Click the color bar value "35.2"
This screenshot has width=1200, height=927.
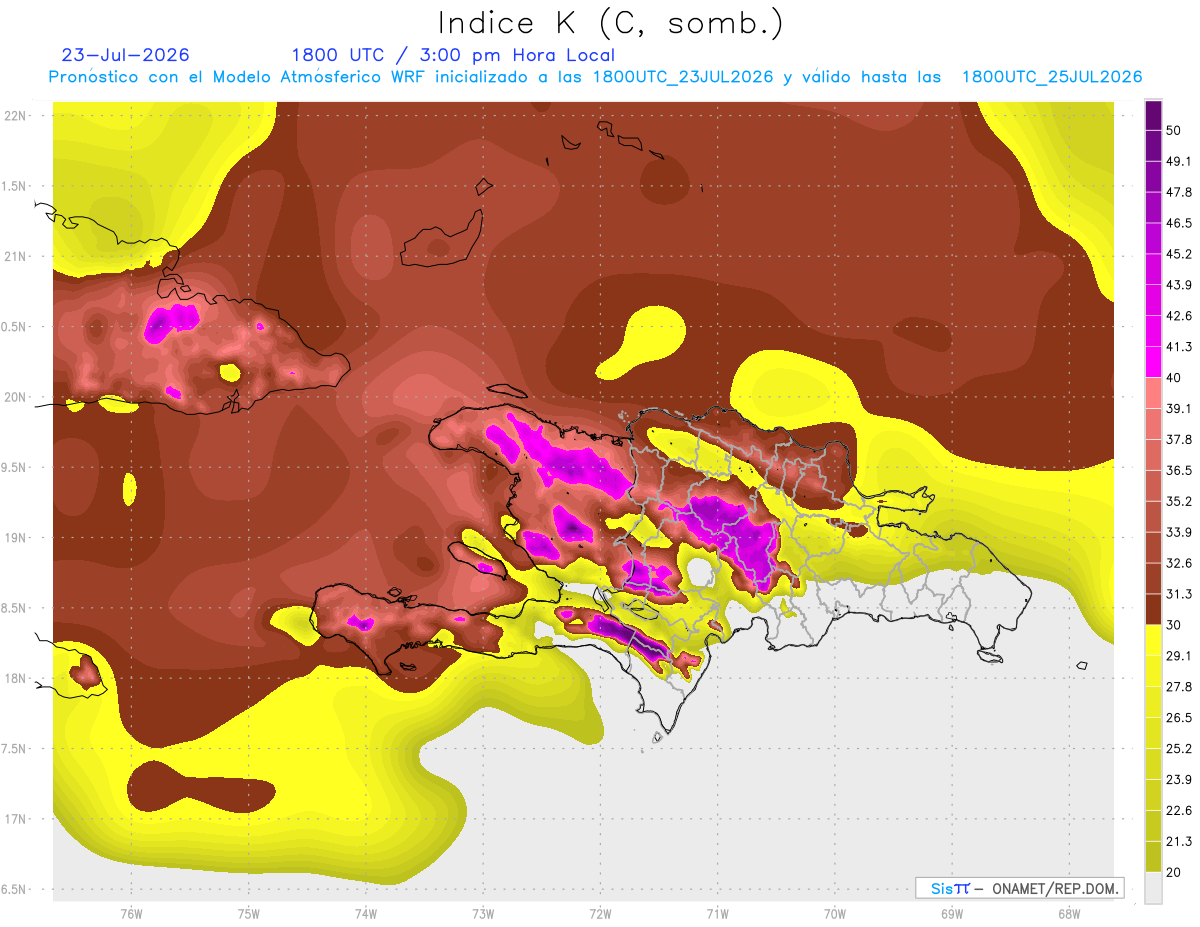[x=1179, y=501]
